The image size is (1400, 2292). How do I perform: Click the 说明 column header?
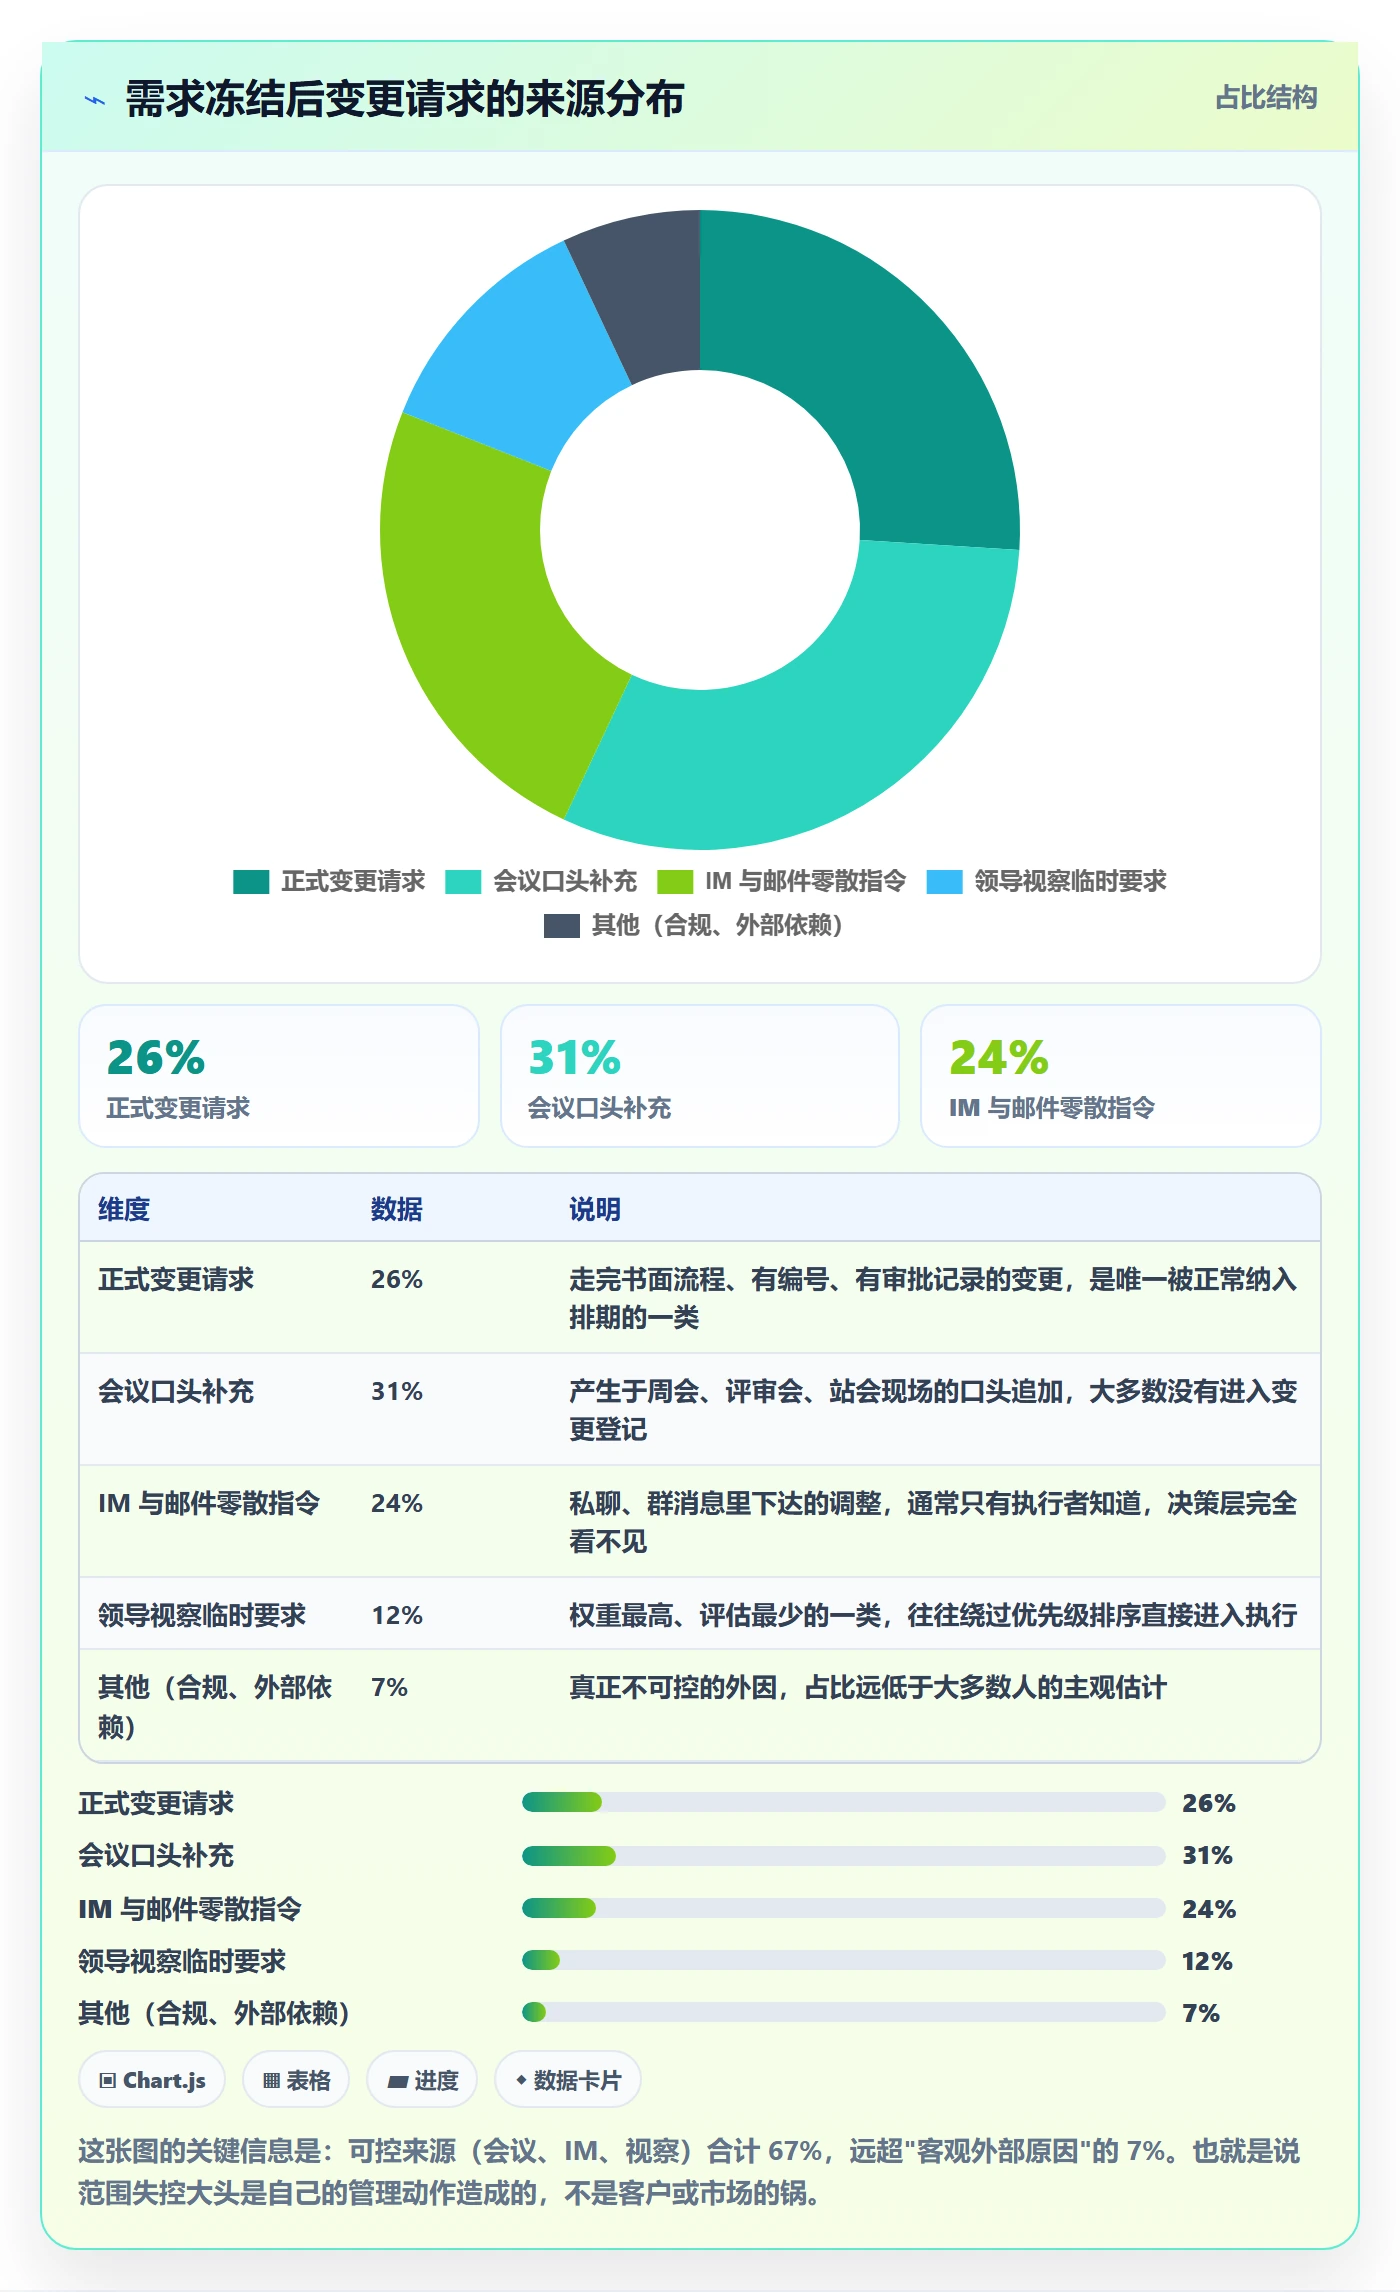(x=595, y=1209)
